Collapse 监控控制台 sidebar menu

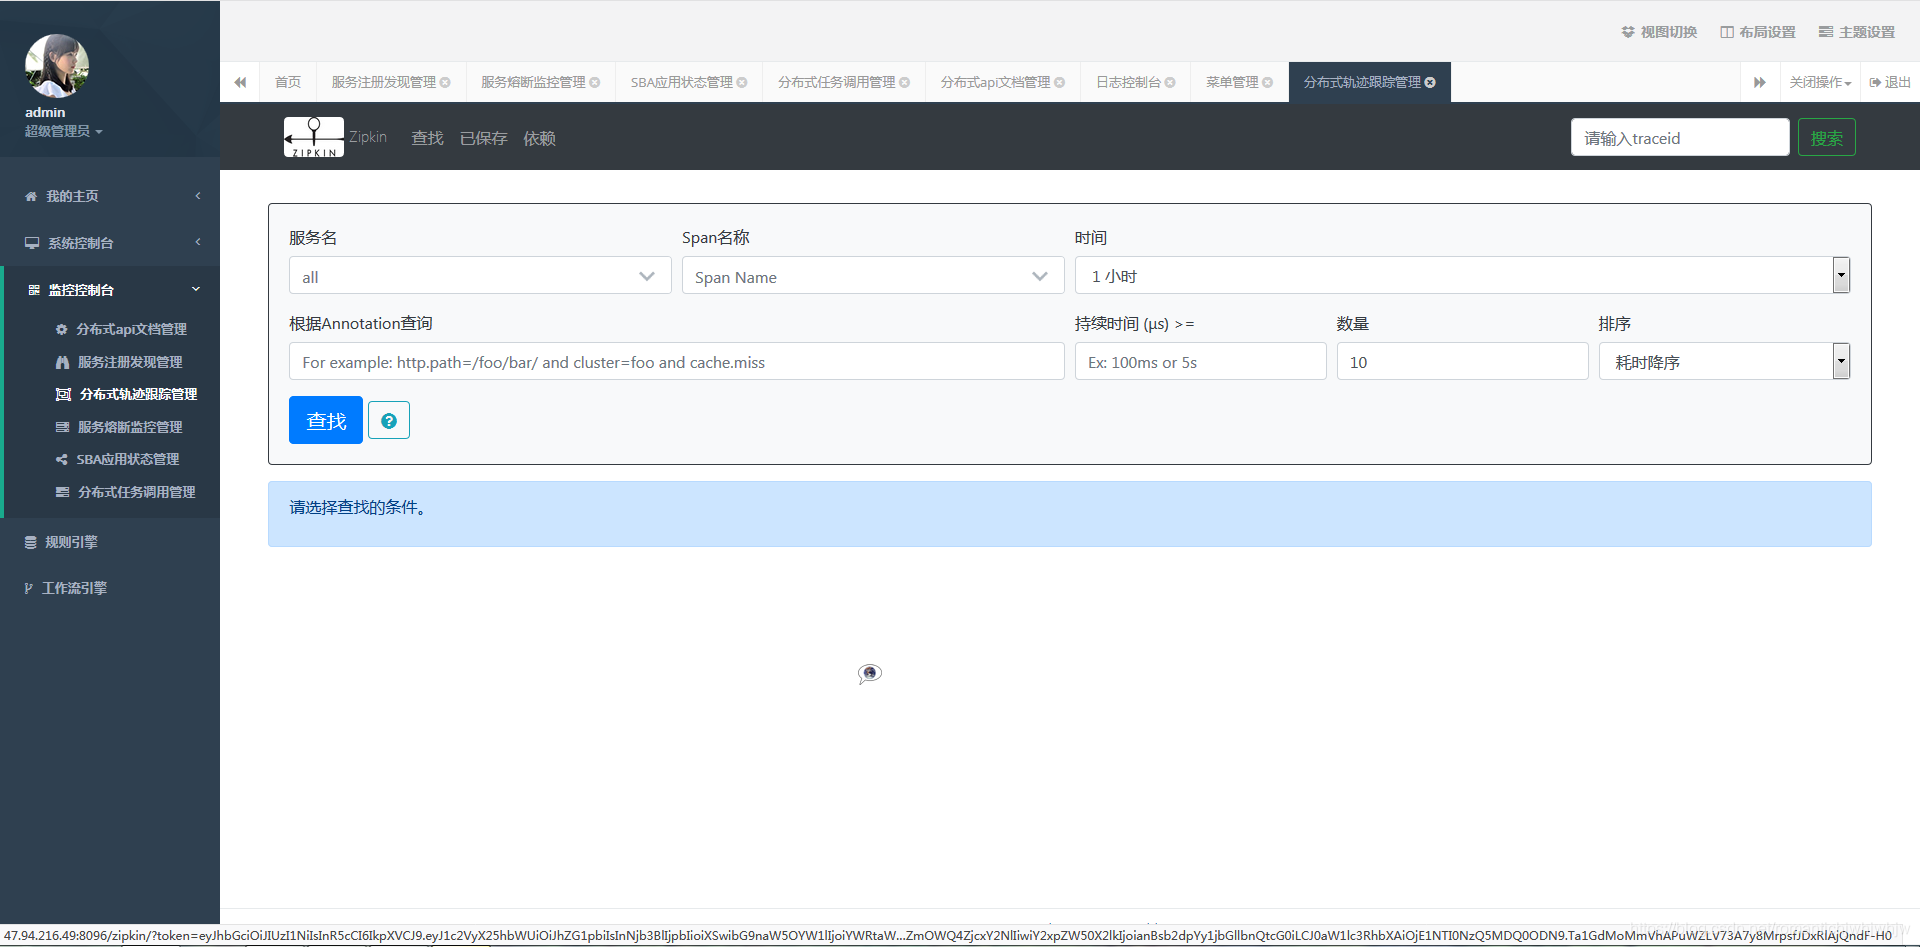[x=110, y=290]
